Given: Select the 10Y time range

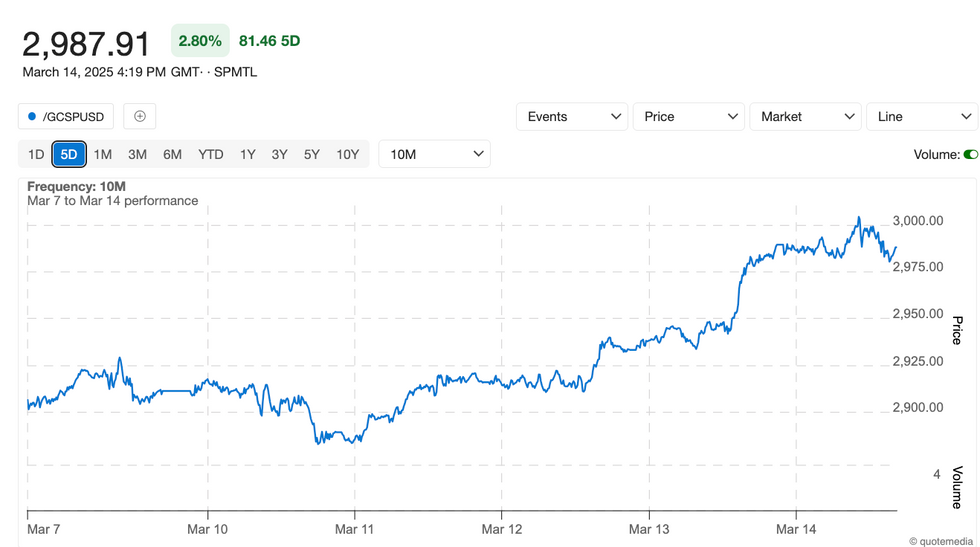Looking at the screenshot, I should point(347,154).
